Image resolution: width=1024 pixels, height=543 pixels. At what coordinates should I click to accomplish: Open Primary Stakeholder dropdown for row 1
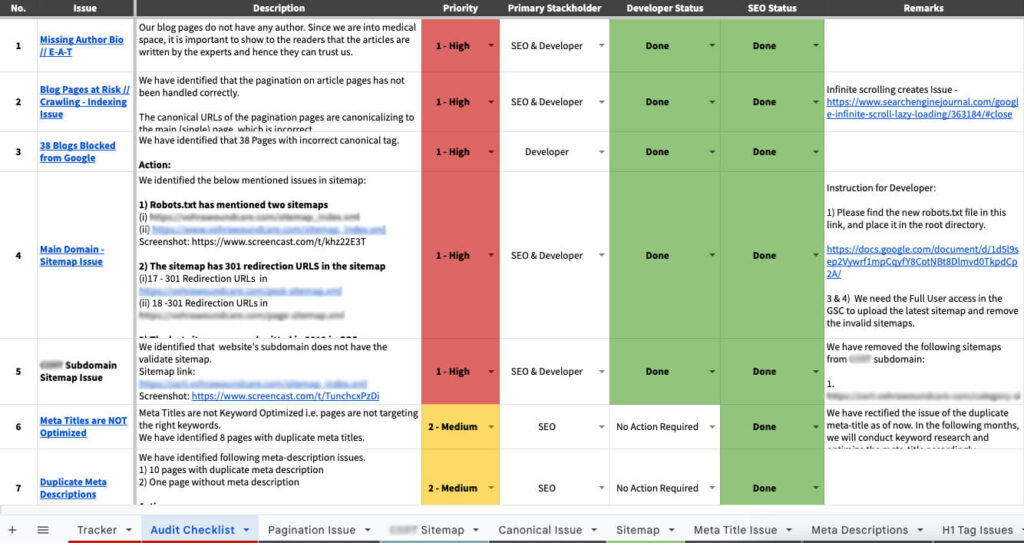(601, 46)
